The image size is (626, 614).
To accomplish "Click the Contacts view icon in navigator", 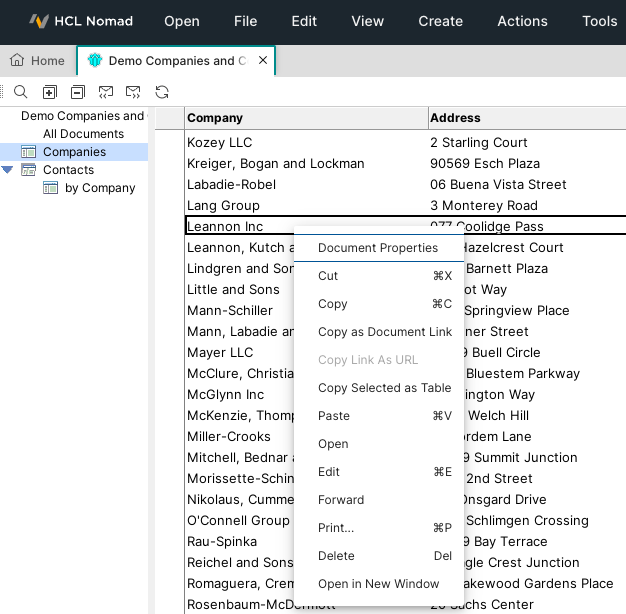I will [x=28, y=170].
